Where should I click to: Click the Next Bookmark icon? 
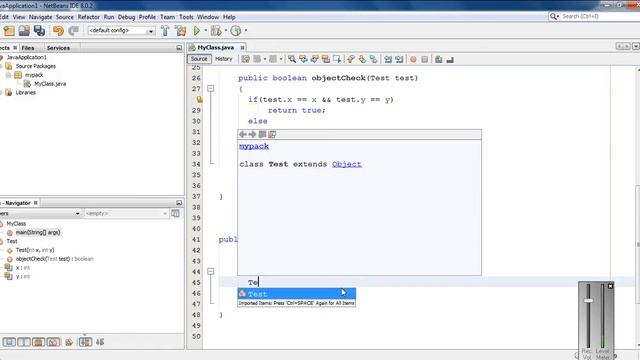pos(362,59)
